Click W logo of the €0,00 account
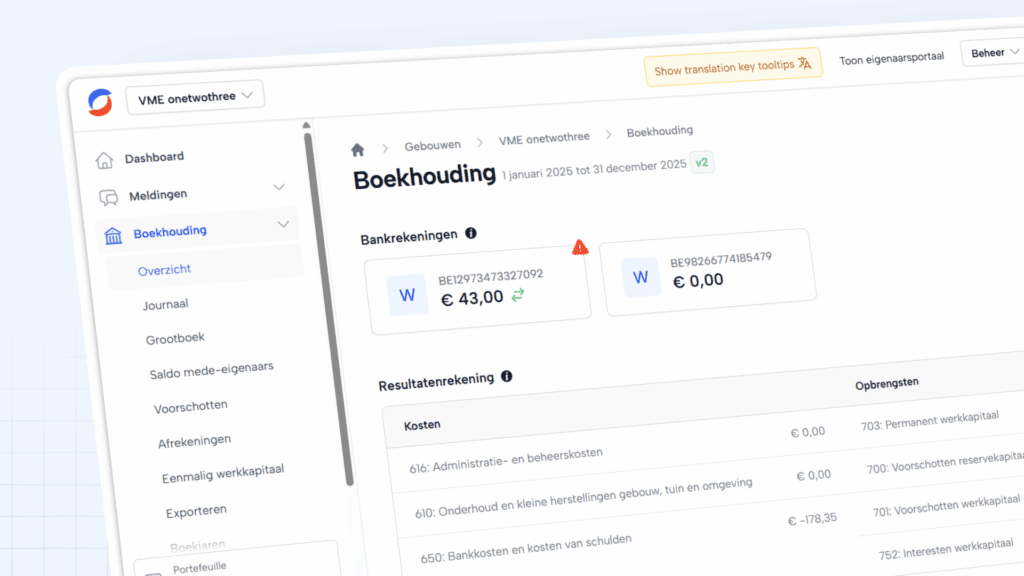This screenshot has height=576, width=1024. [x=640, y=278]
